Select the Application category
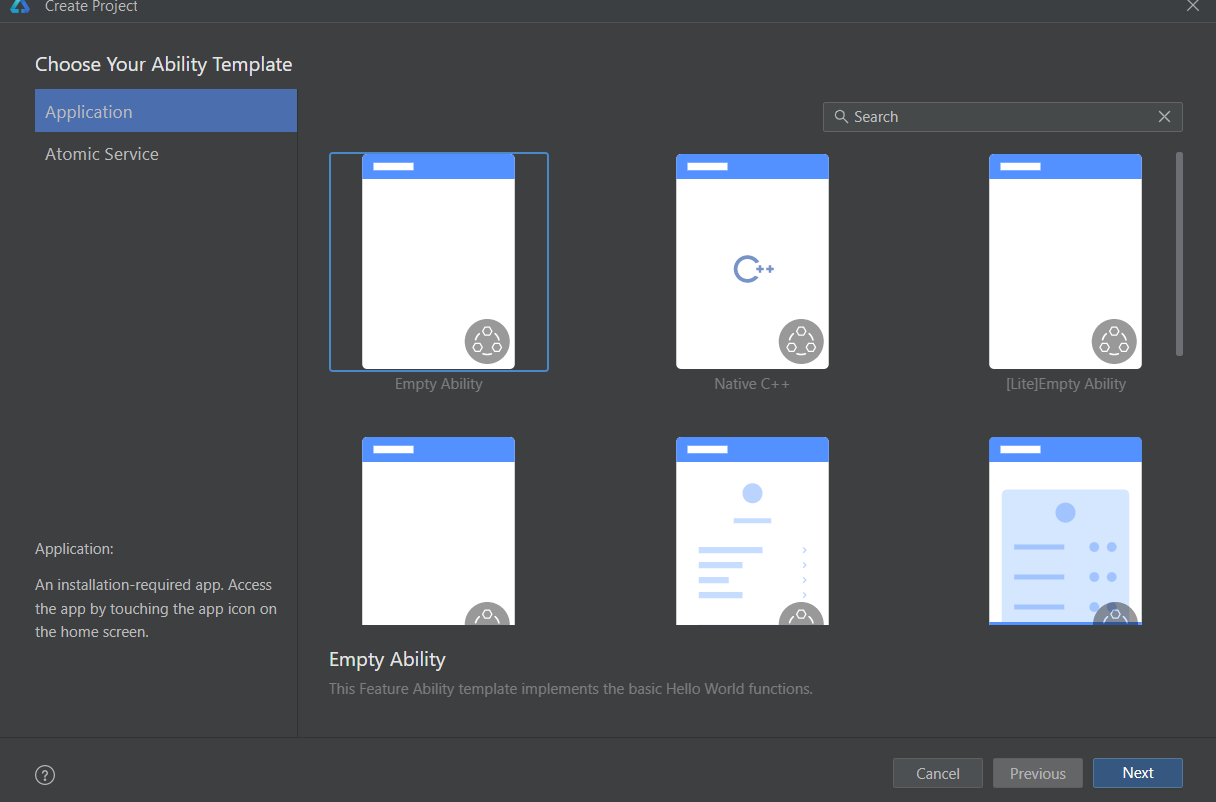The width and height of the screenshot is (1216, 802). [166, 111]
